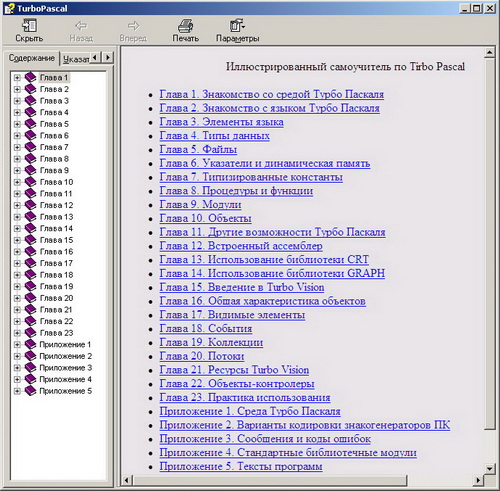Click the book icon of Глава 9

click(x=30, y=170)
